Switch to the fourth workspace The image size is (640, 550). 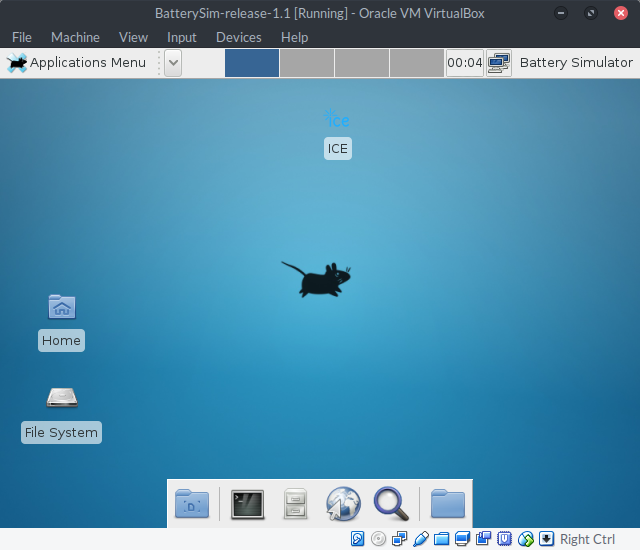tap(417, 63)
